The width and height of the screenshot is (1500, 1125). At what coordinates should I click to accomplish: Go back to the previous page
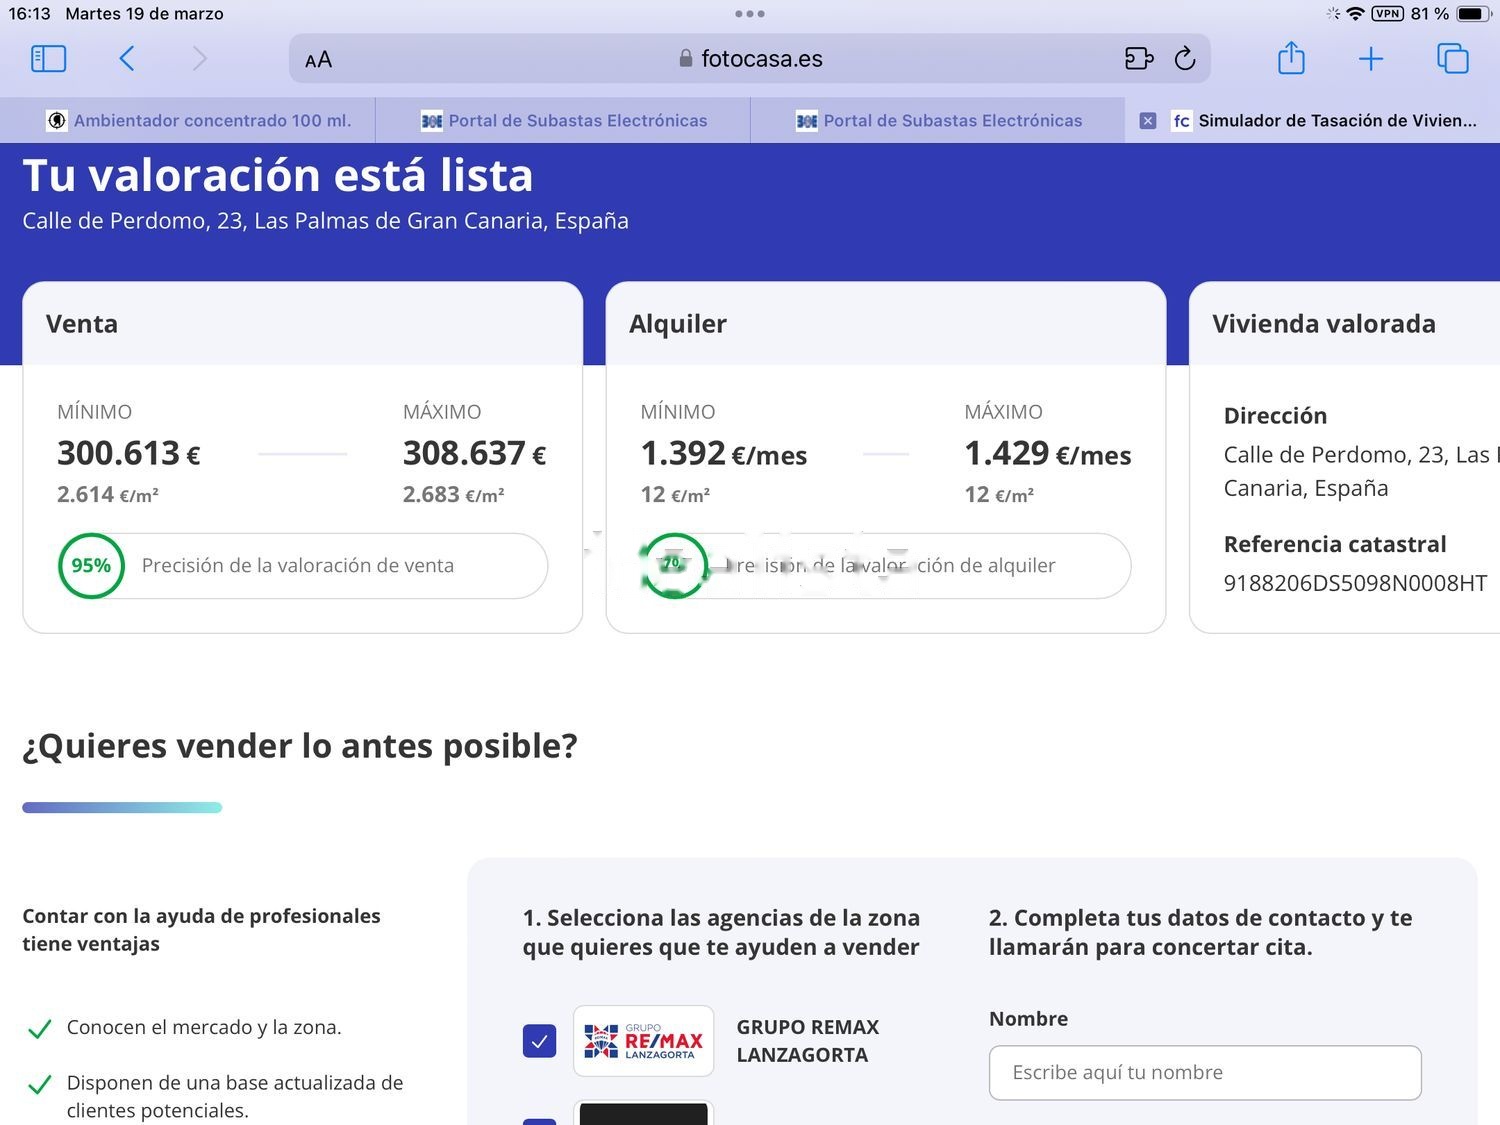126,59
